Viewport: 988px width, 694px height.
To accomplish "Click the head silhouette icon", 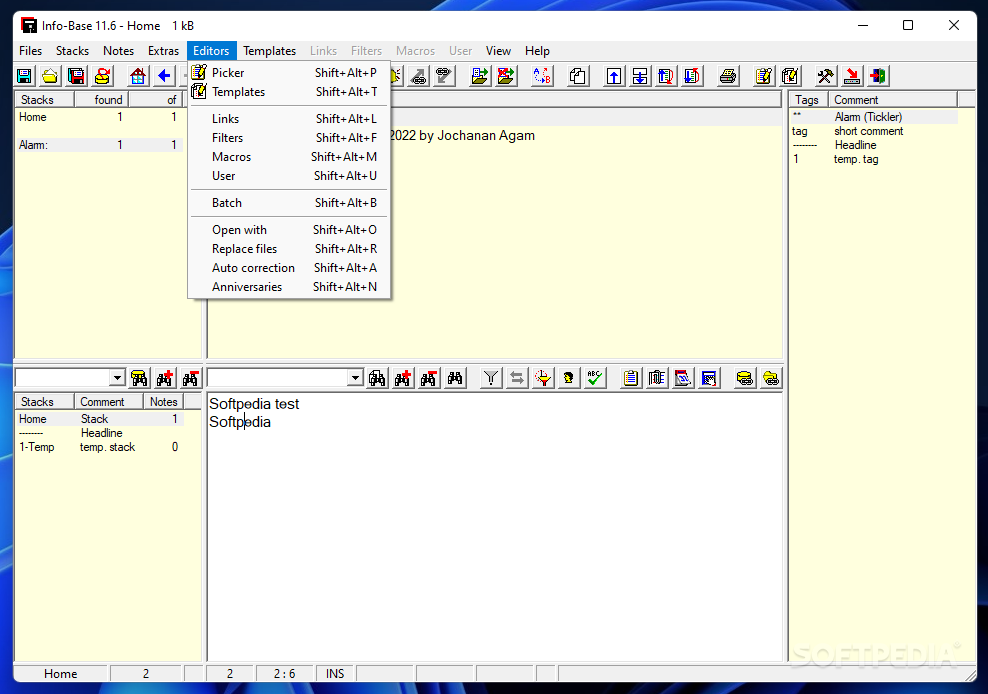I will point(568,378).
